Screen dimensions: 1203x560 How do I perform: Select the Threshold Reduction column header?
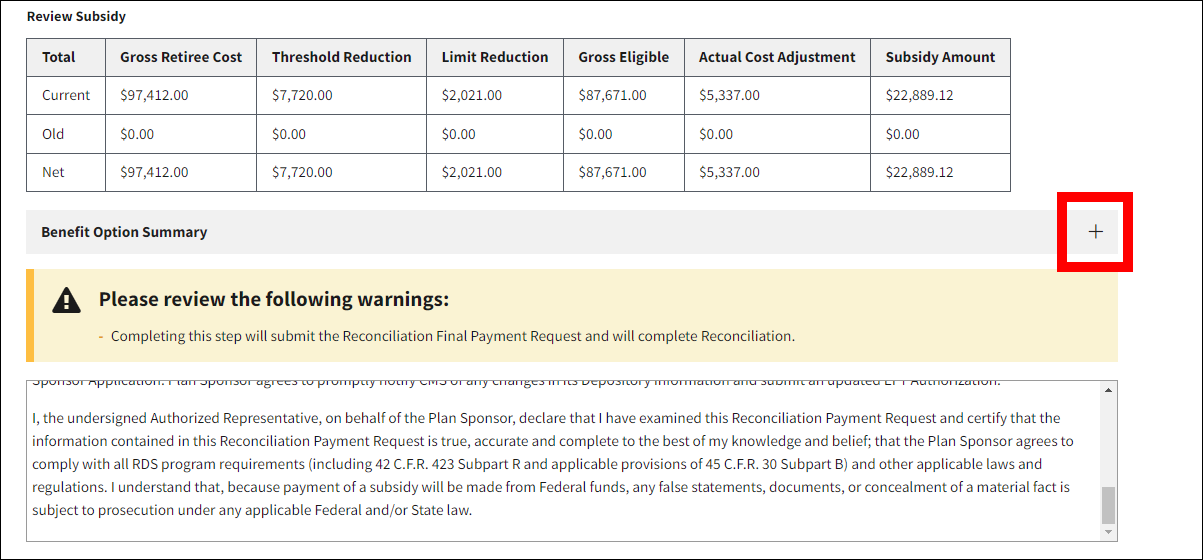(x=341, y=58)
